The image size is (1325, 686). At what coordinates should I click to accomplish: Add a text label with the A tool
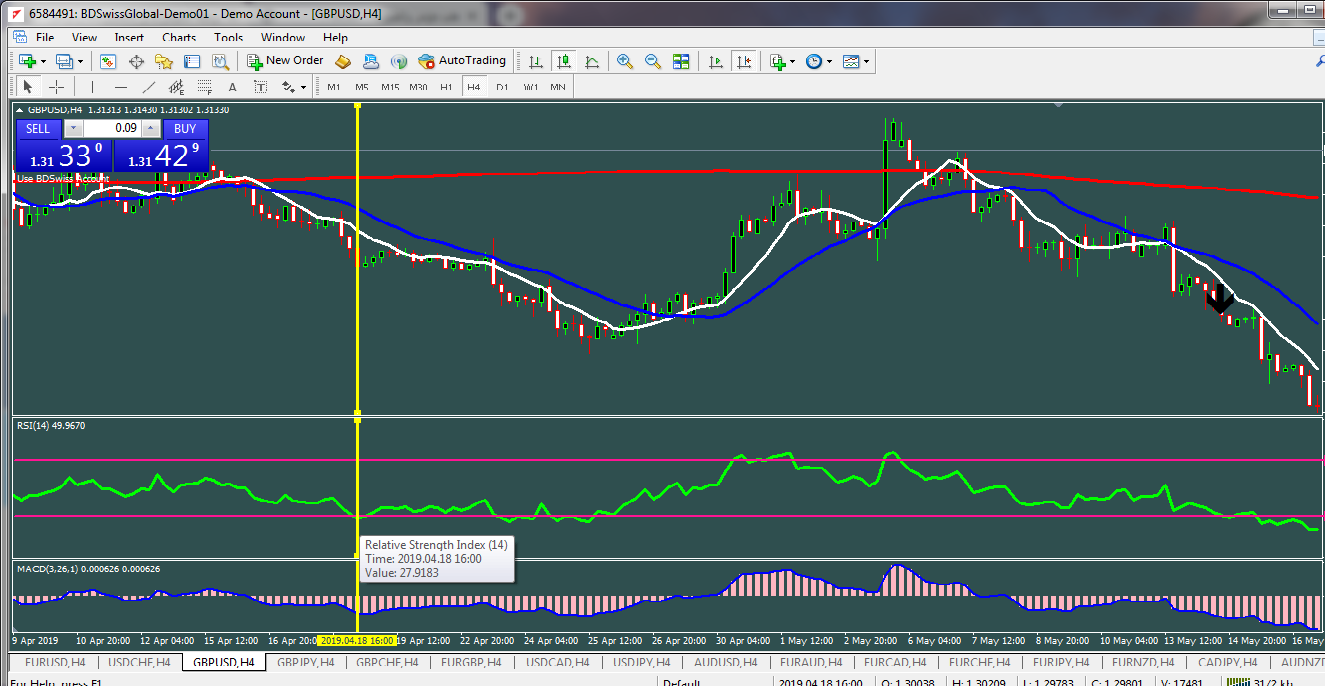(233, 87)
